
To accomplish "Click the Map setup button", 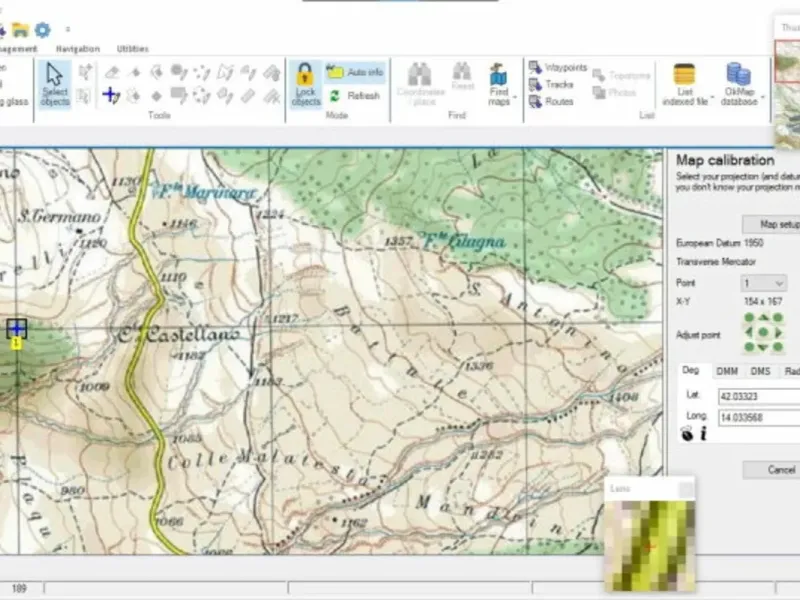I will tap(771, 224).
